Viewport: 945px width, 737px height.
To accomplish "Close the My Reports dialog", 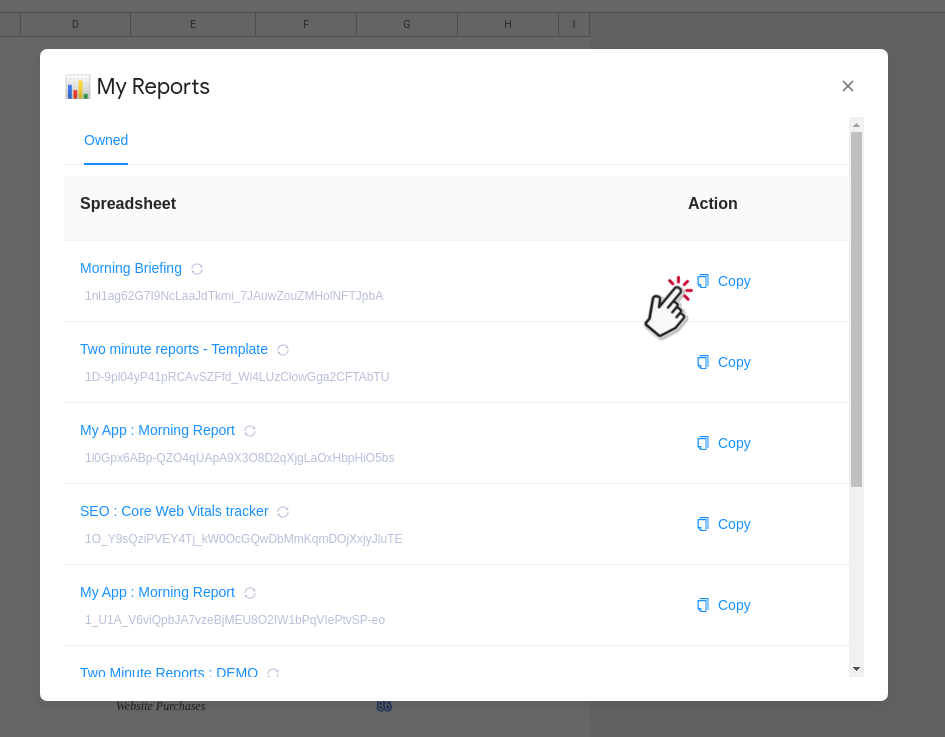I will [x=847, y=86].
